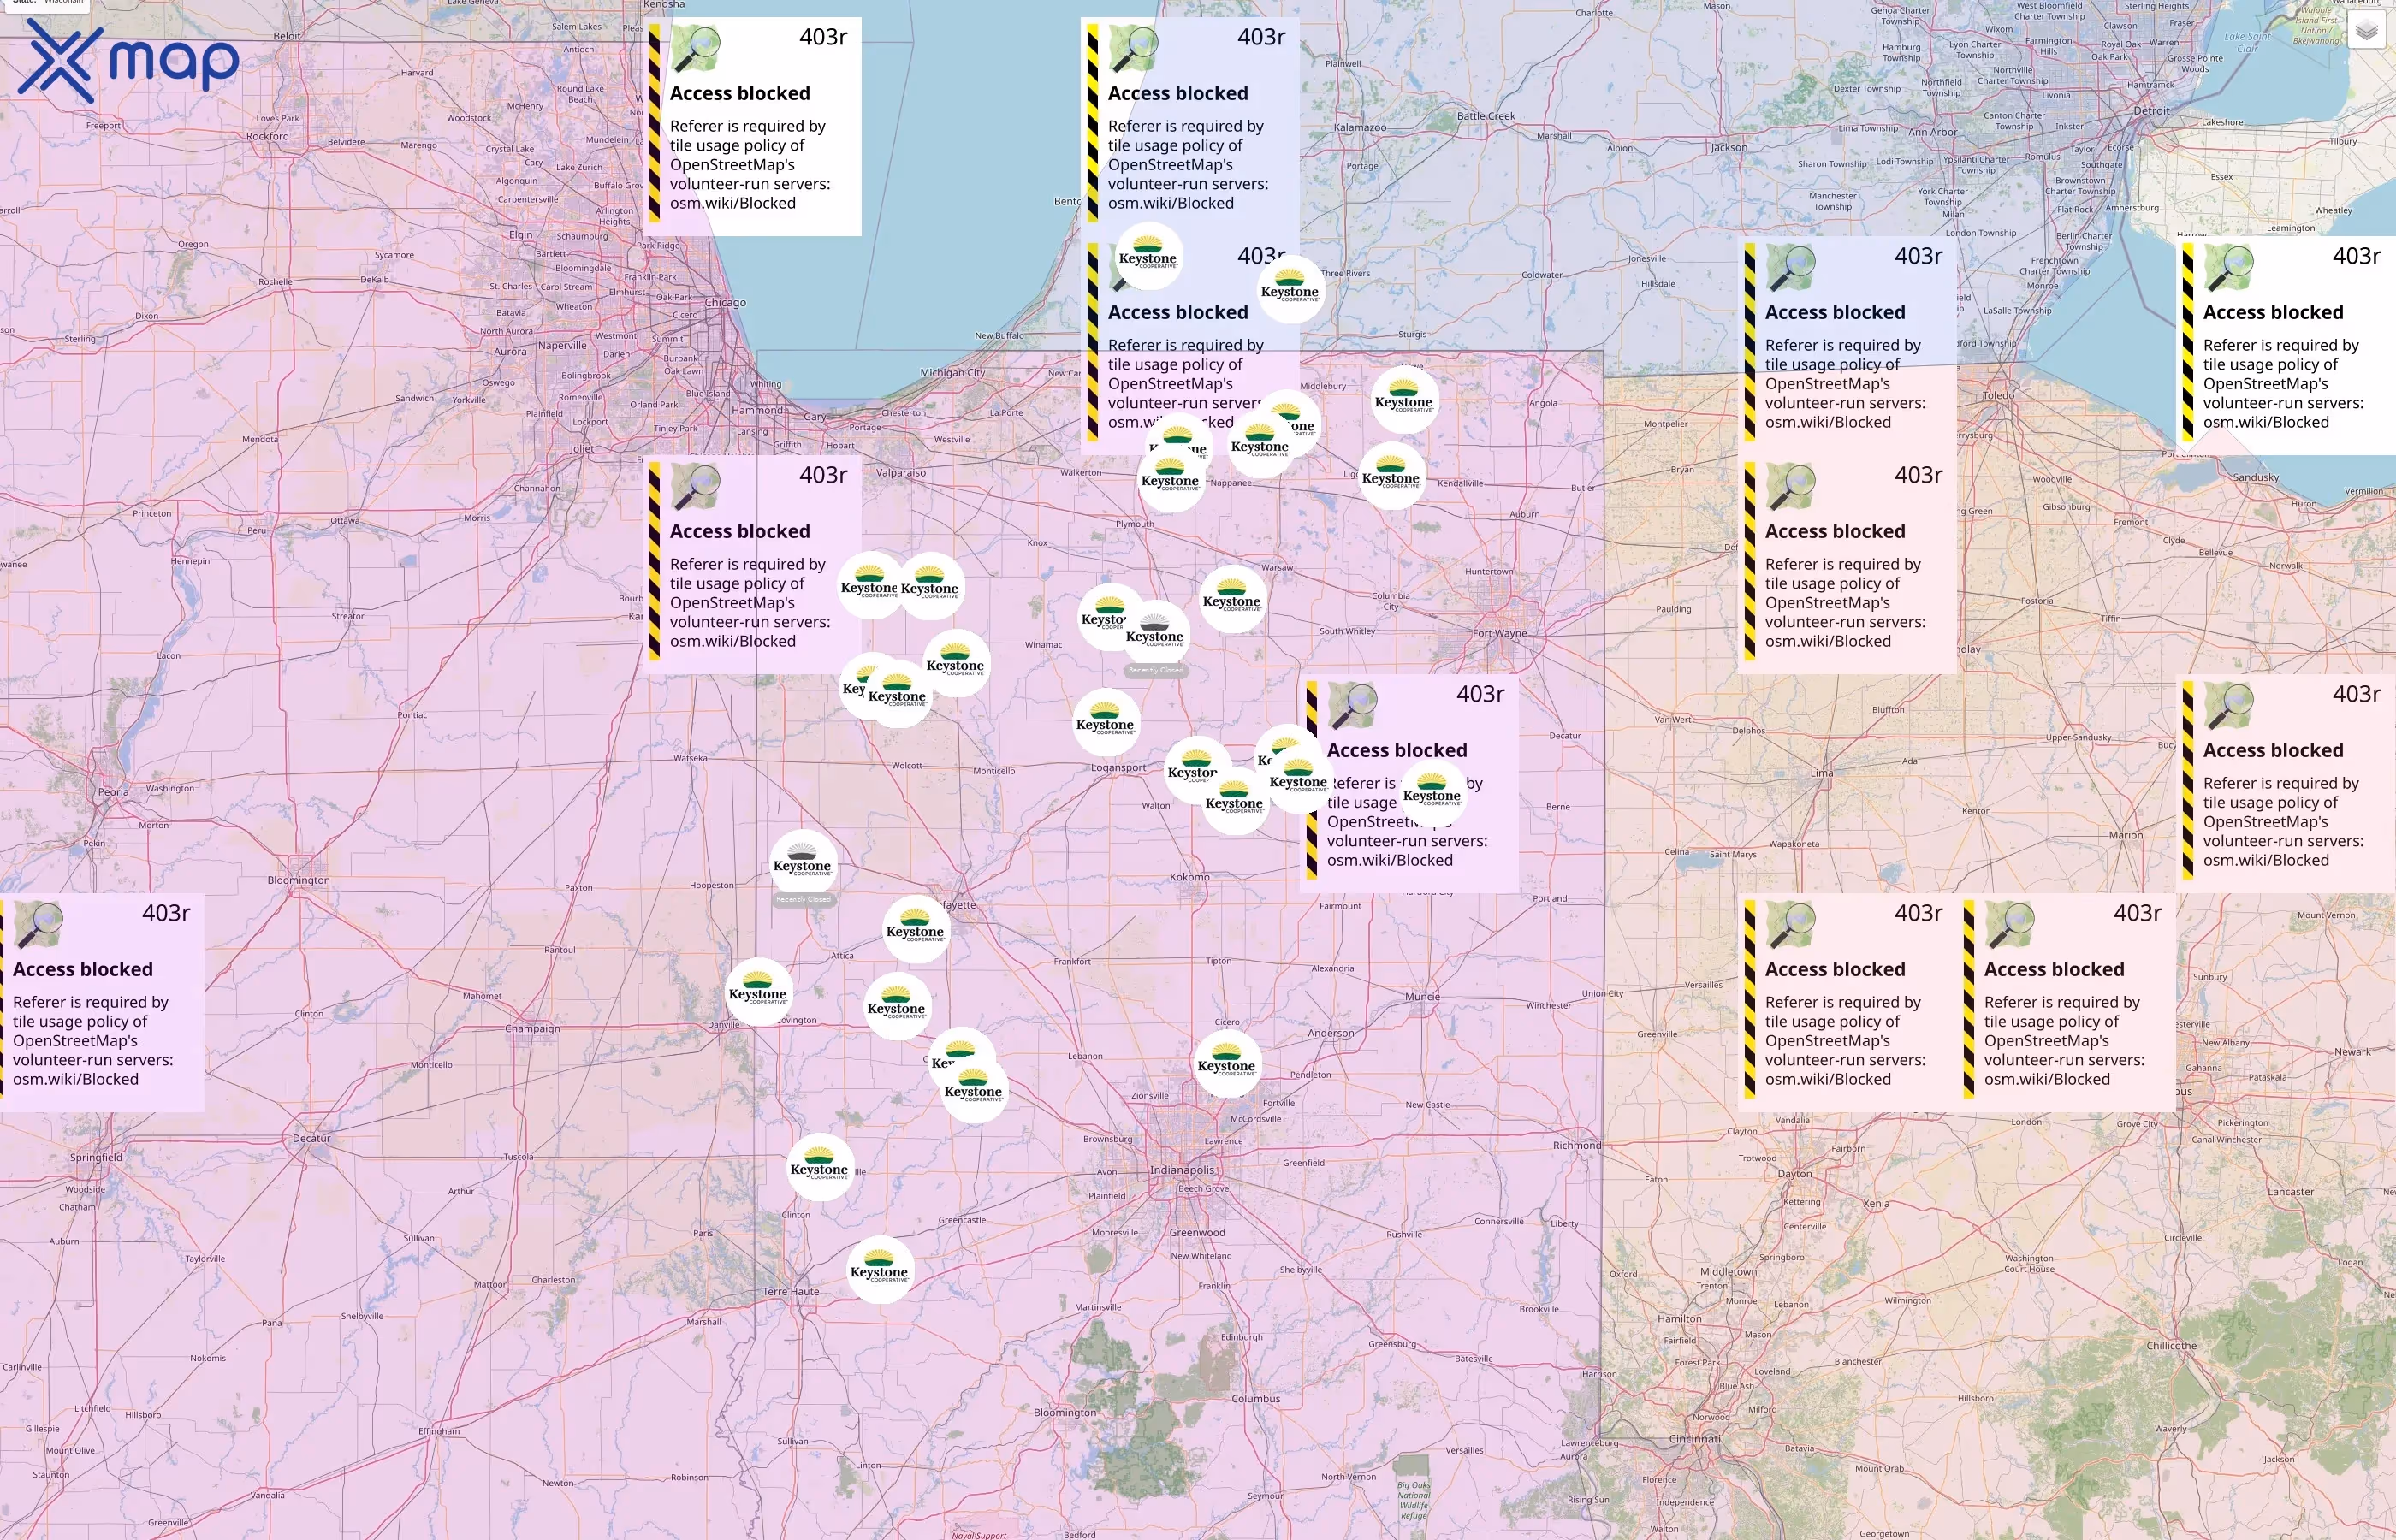
Task: Click the Cincinnati city label
Action: pos(1695,1439)
